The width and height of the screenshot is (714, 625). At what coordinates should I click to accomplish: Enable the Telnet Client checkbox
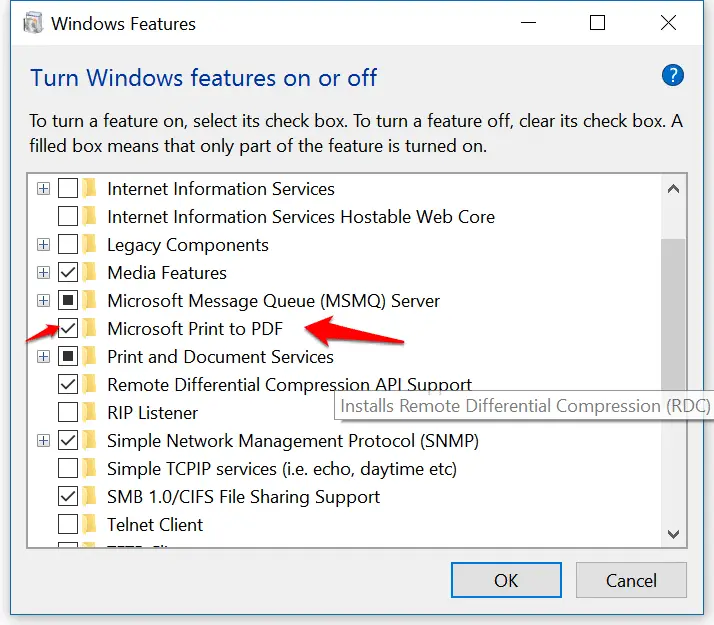[x=68, y=524]
